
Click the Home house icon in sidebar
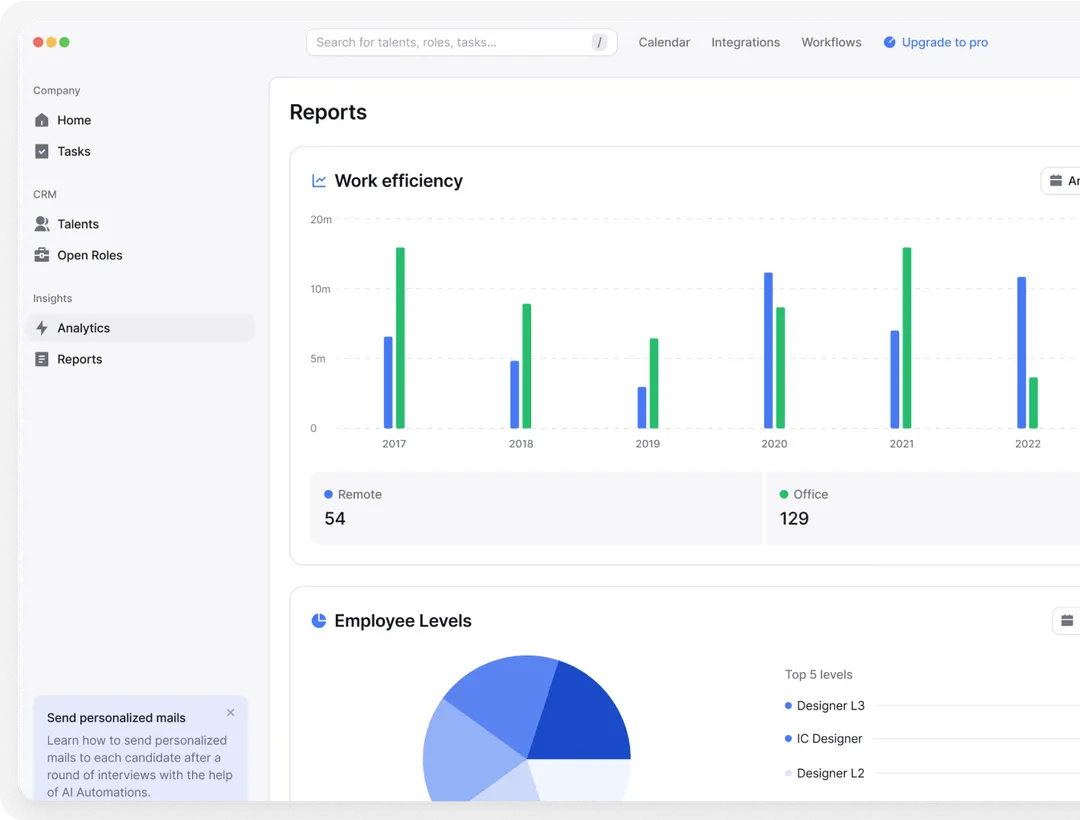tap(41, 120)
